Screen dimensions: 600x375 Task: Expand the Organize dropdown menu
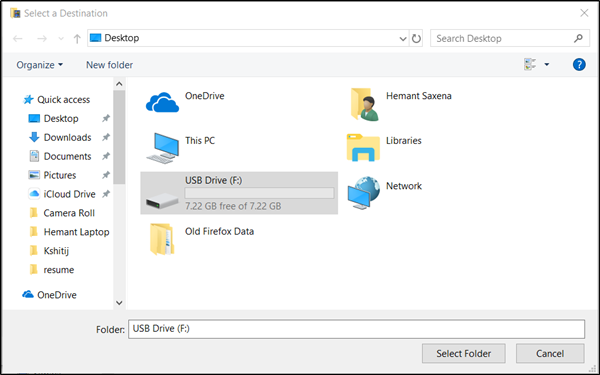point(39,65)
